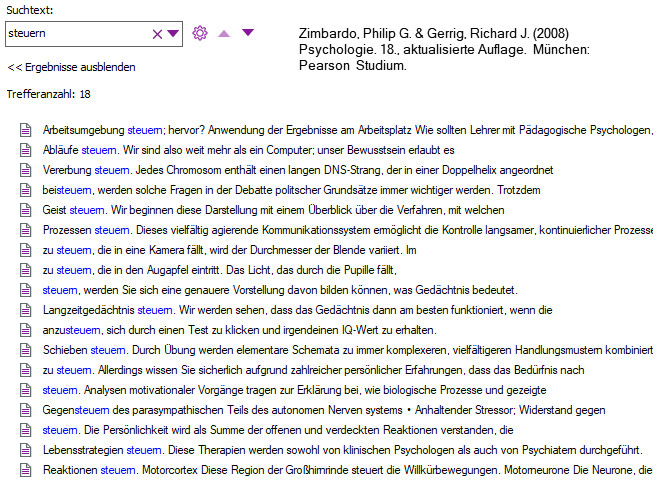668x482 pixels.
Task: Click the document icon for 'Geist steuern' result
Action: pyautogui.click(x=26, y=210)
